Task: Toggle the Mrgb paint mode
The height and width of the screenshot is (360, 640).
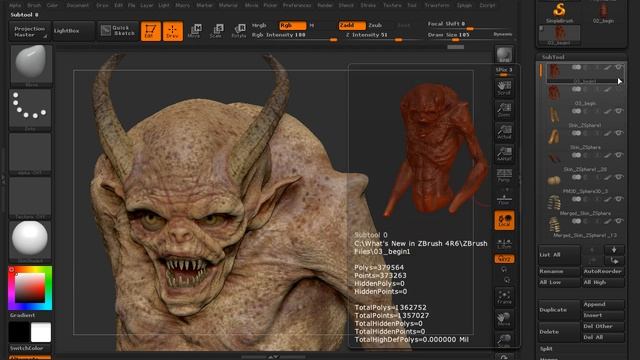Action: (x=259, y=25)
